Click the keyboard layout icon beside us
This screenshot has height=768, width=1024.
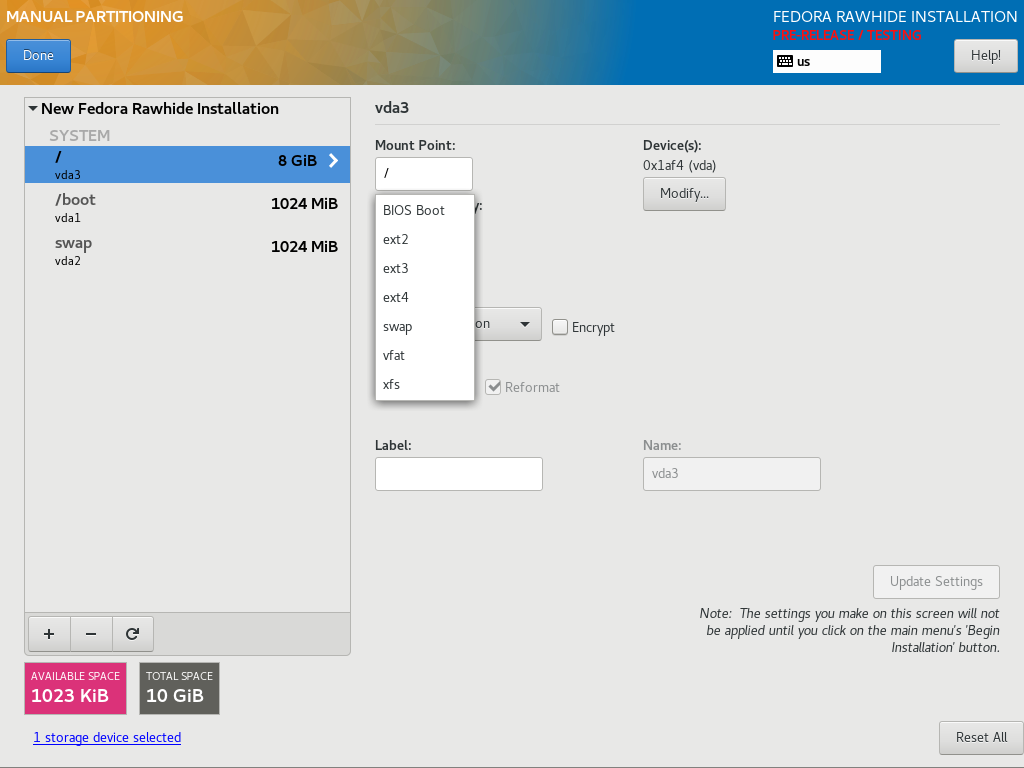[785, 61]
